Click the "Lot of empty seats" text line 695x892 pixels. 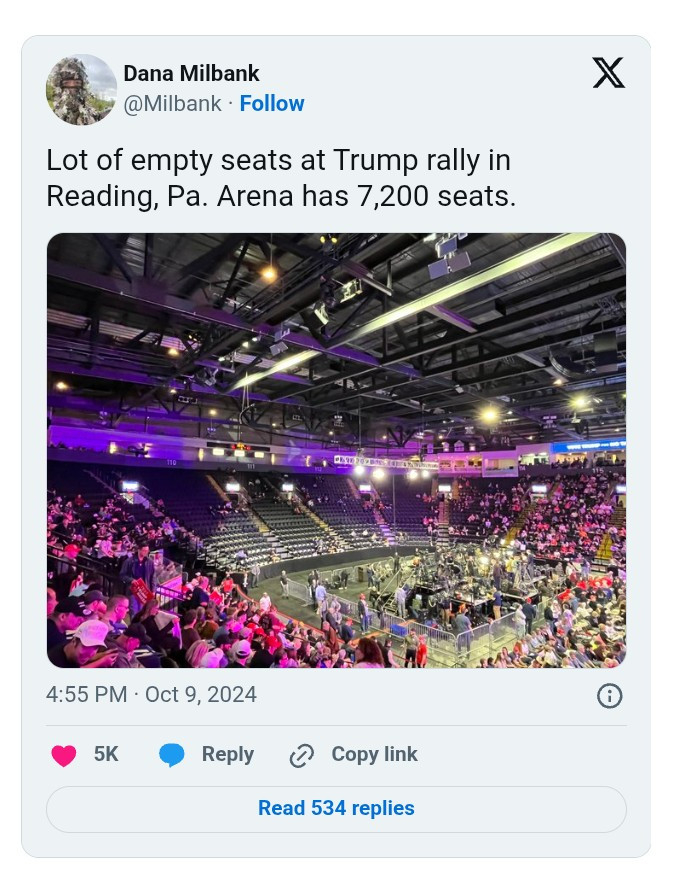tap(278, 160)
